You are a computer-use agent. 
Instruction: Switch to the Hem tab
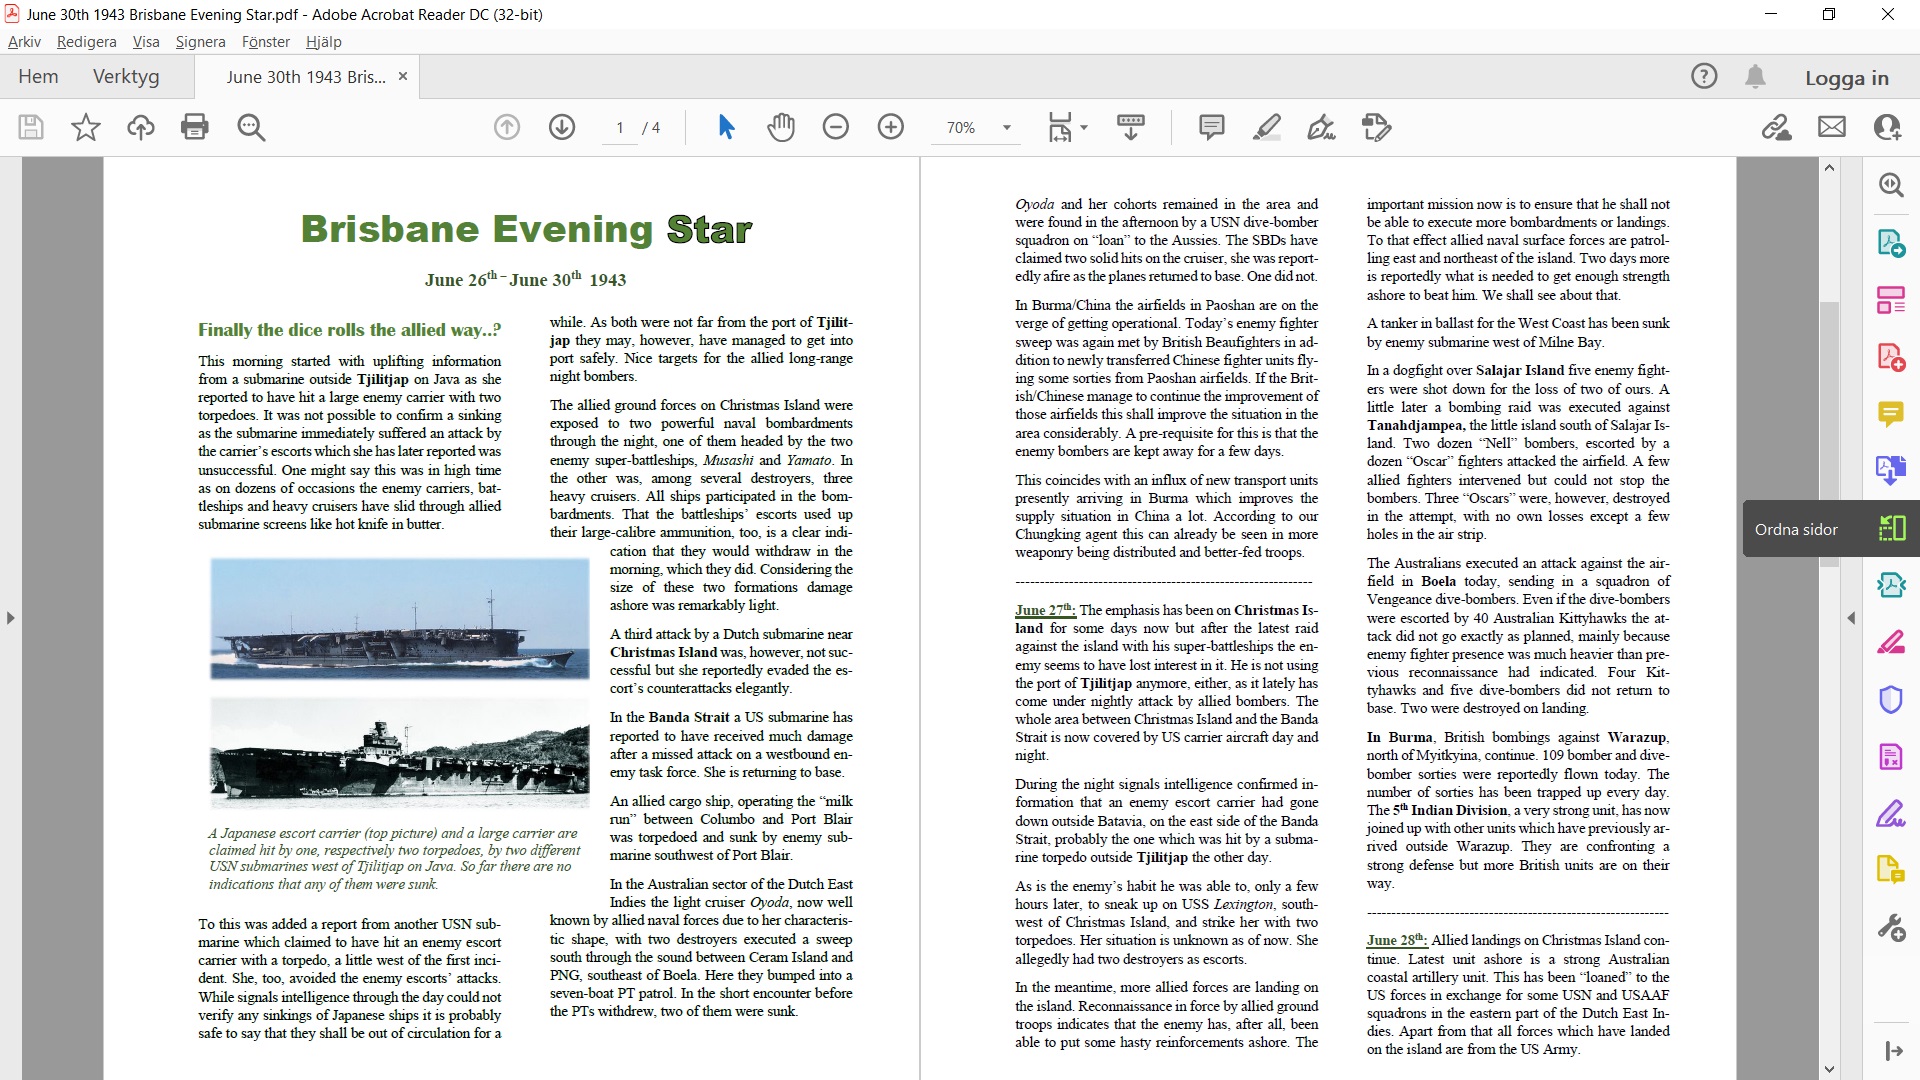(38, 77)
